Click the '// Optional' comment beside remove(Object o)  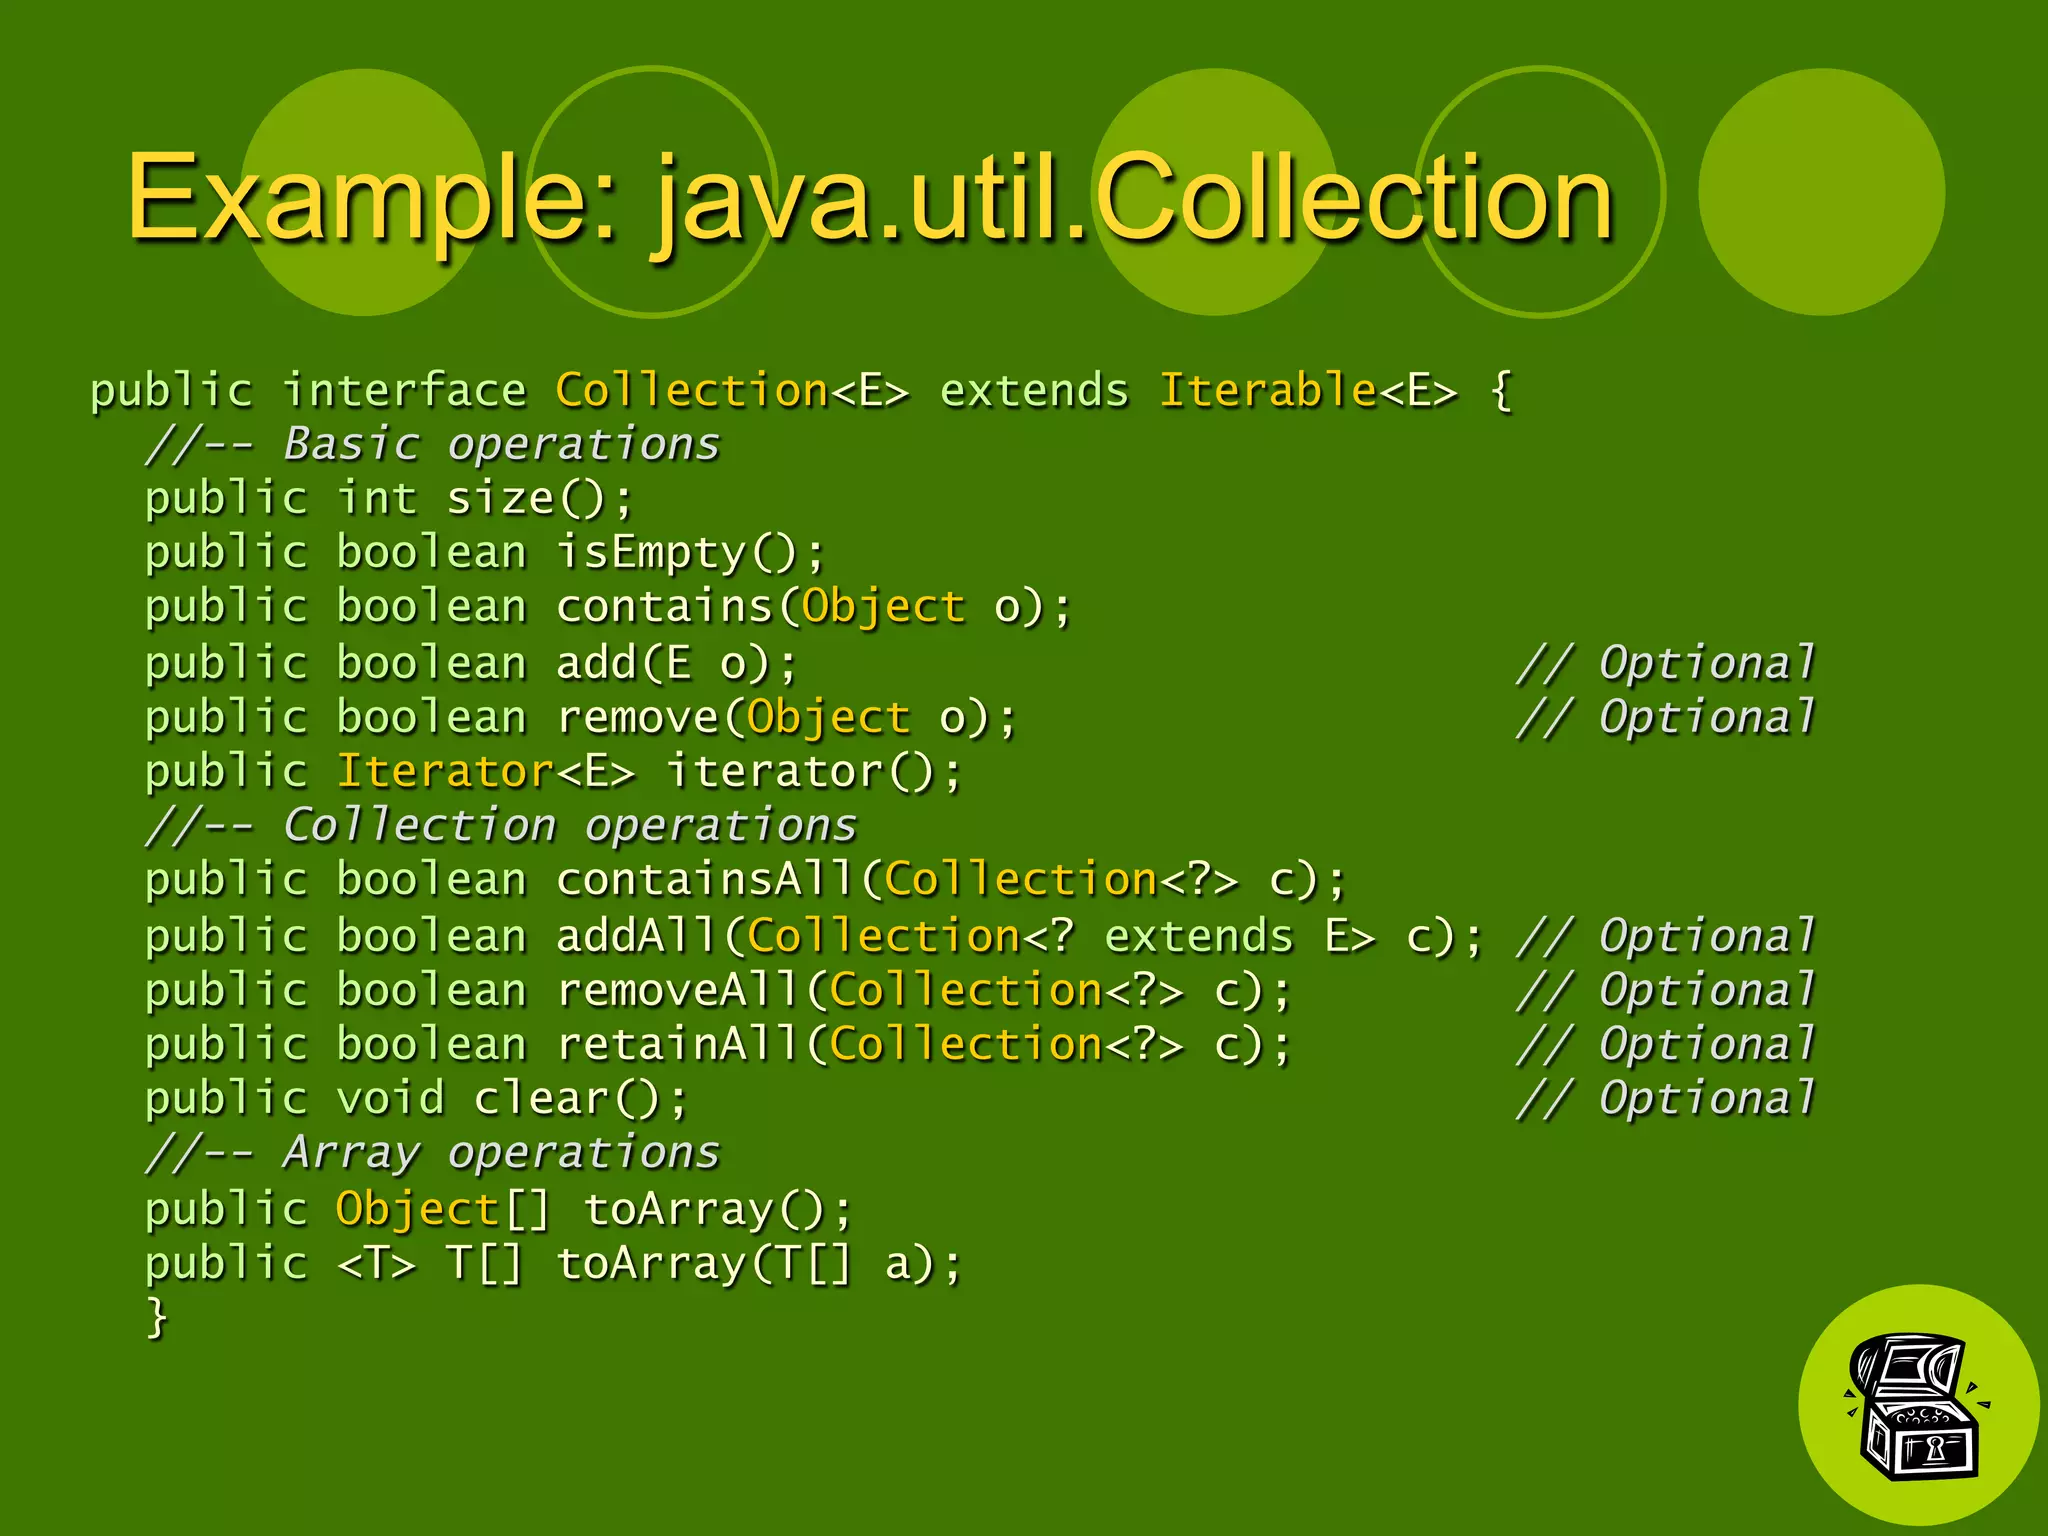pos(1666,717)
